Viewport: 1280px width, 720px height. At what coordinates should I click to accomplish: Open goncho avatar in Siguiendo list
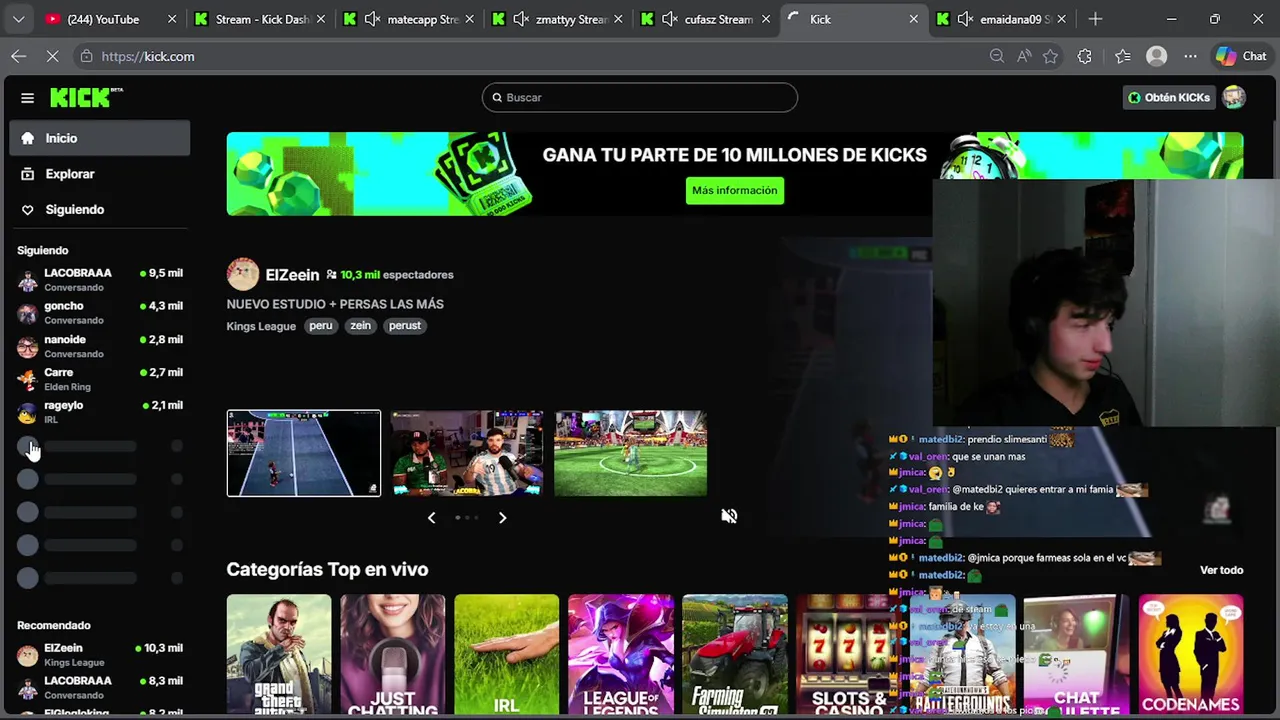coord(27,313)
